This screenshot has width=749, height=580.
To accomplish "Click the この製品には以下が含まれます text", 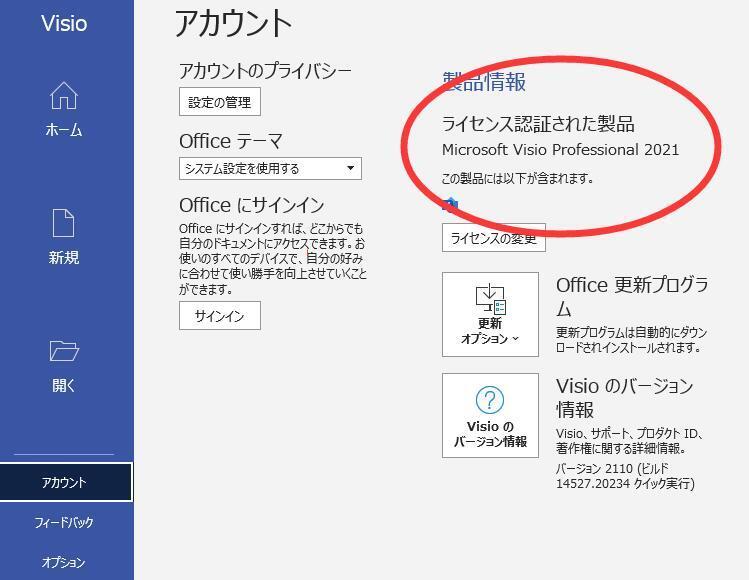I will (518, 179).
